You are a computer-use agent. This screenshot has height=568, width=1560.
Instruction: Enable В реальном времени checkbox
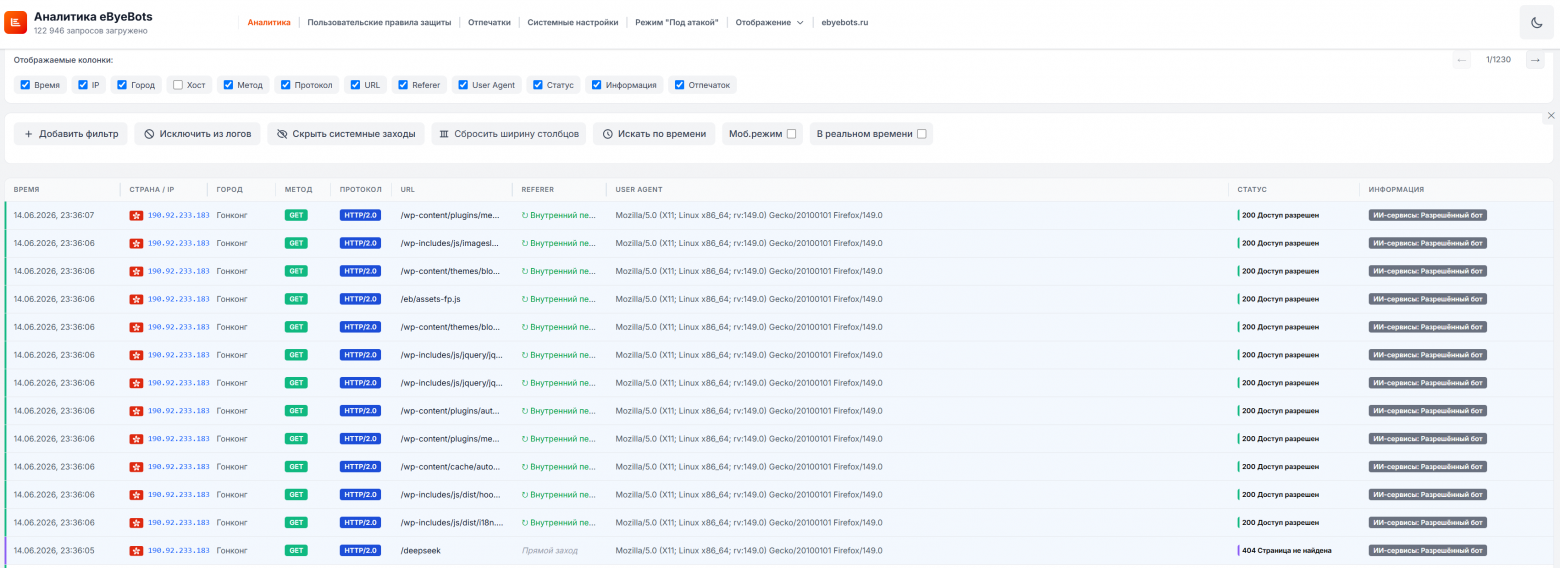coord(922,134)
